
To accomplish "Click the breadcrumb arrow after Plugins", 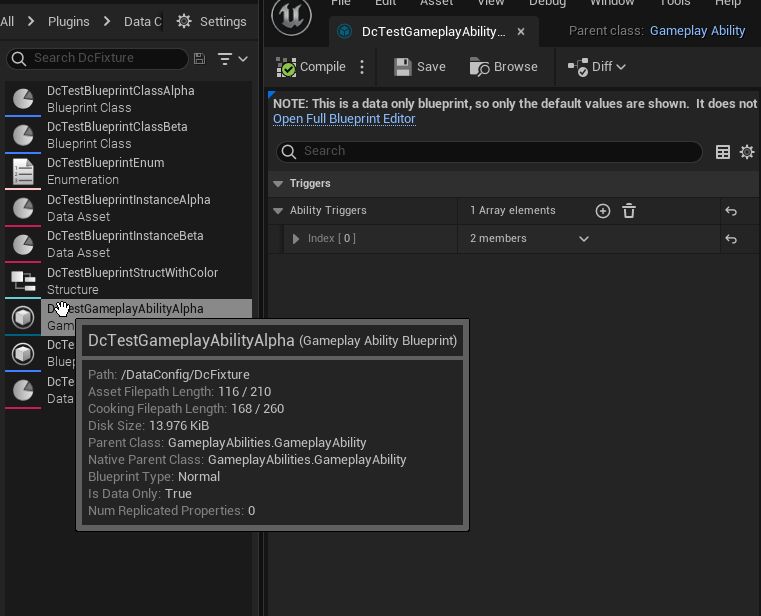I will click(107, 21).
